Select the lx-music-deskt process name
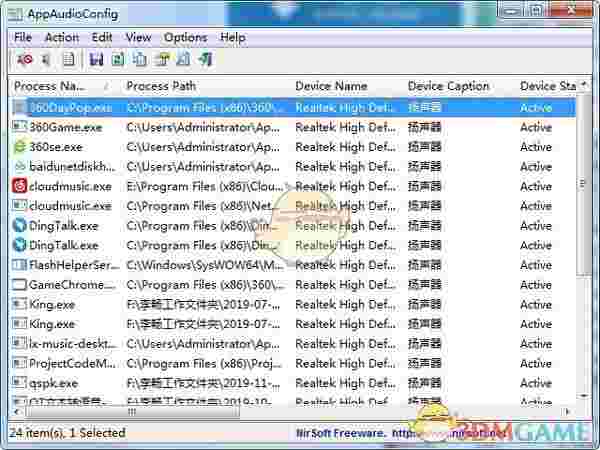Viewport: 600px width, 450px height. [73, 344]
